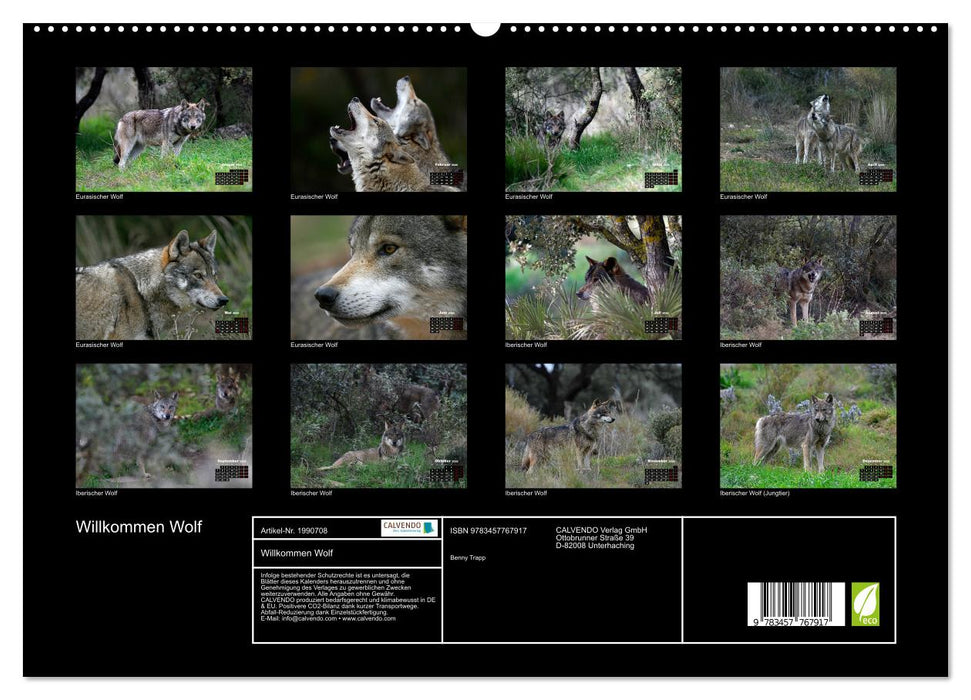The width and height of the screenshot is (971, 700).
Task: Select the resting wolf Oktober thumbnail
Action: tap(378, 425)
